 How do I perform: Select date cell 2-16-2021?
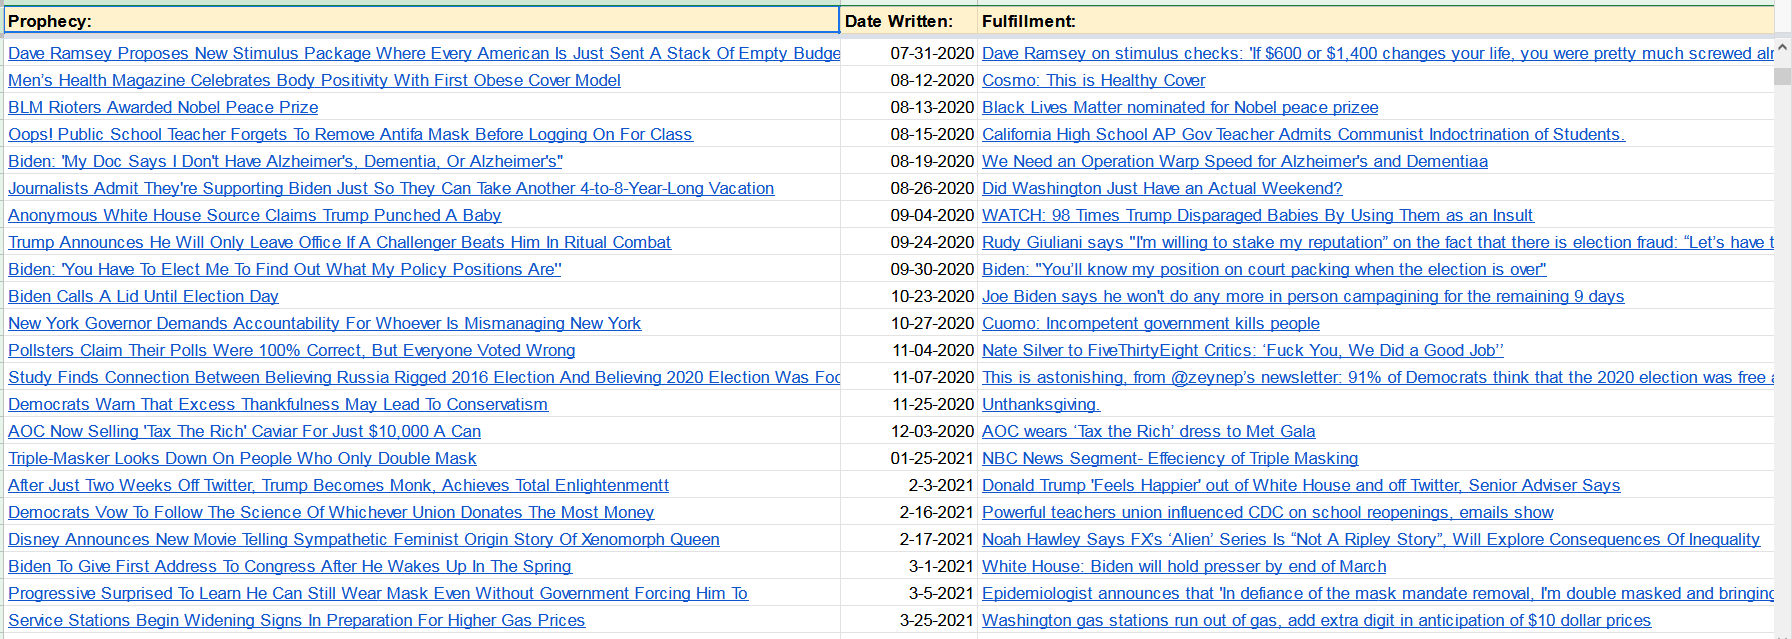point(908,513)
